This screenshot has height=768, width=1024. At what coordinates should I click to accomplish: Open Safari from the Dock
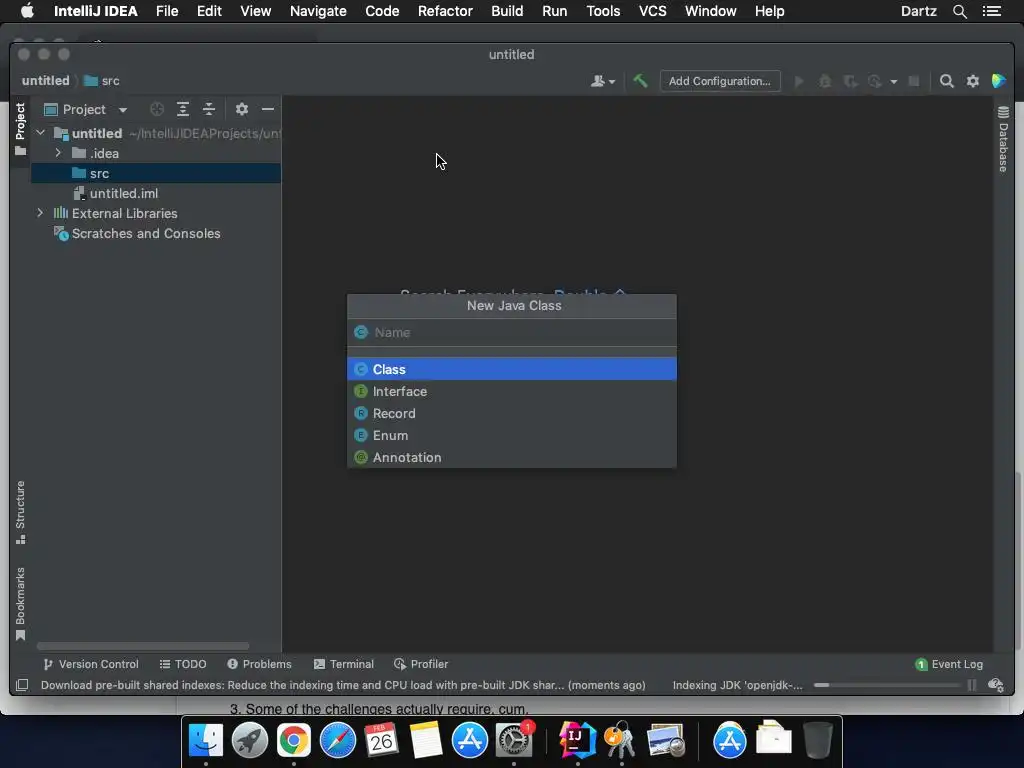coord(338,740)
